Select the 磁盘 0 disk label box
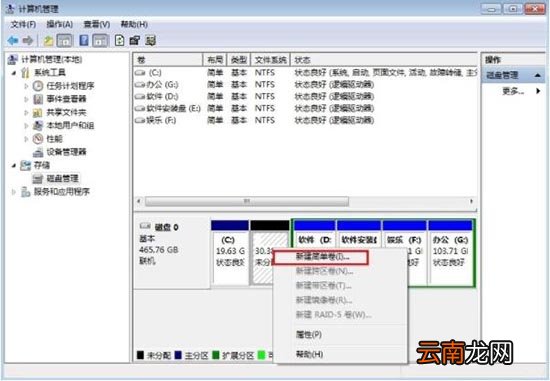The height and width of the screenshot is (381, 550). (x=172, y=253)
